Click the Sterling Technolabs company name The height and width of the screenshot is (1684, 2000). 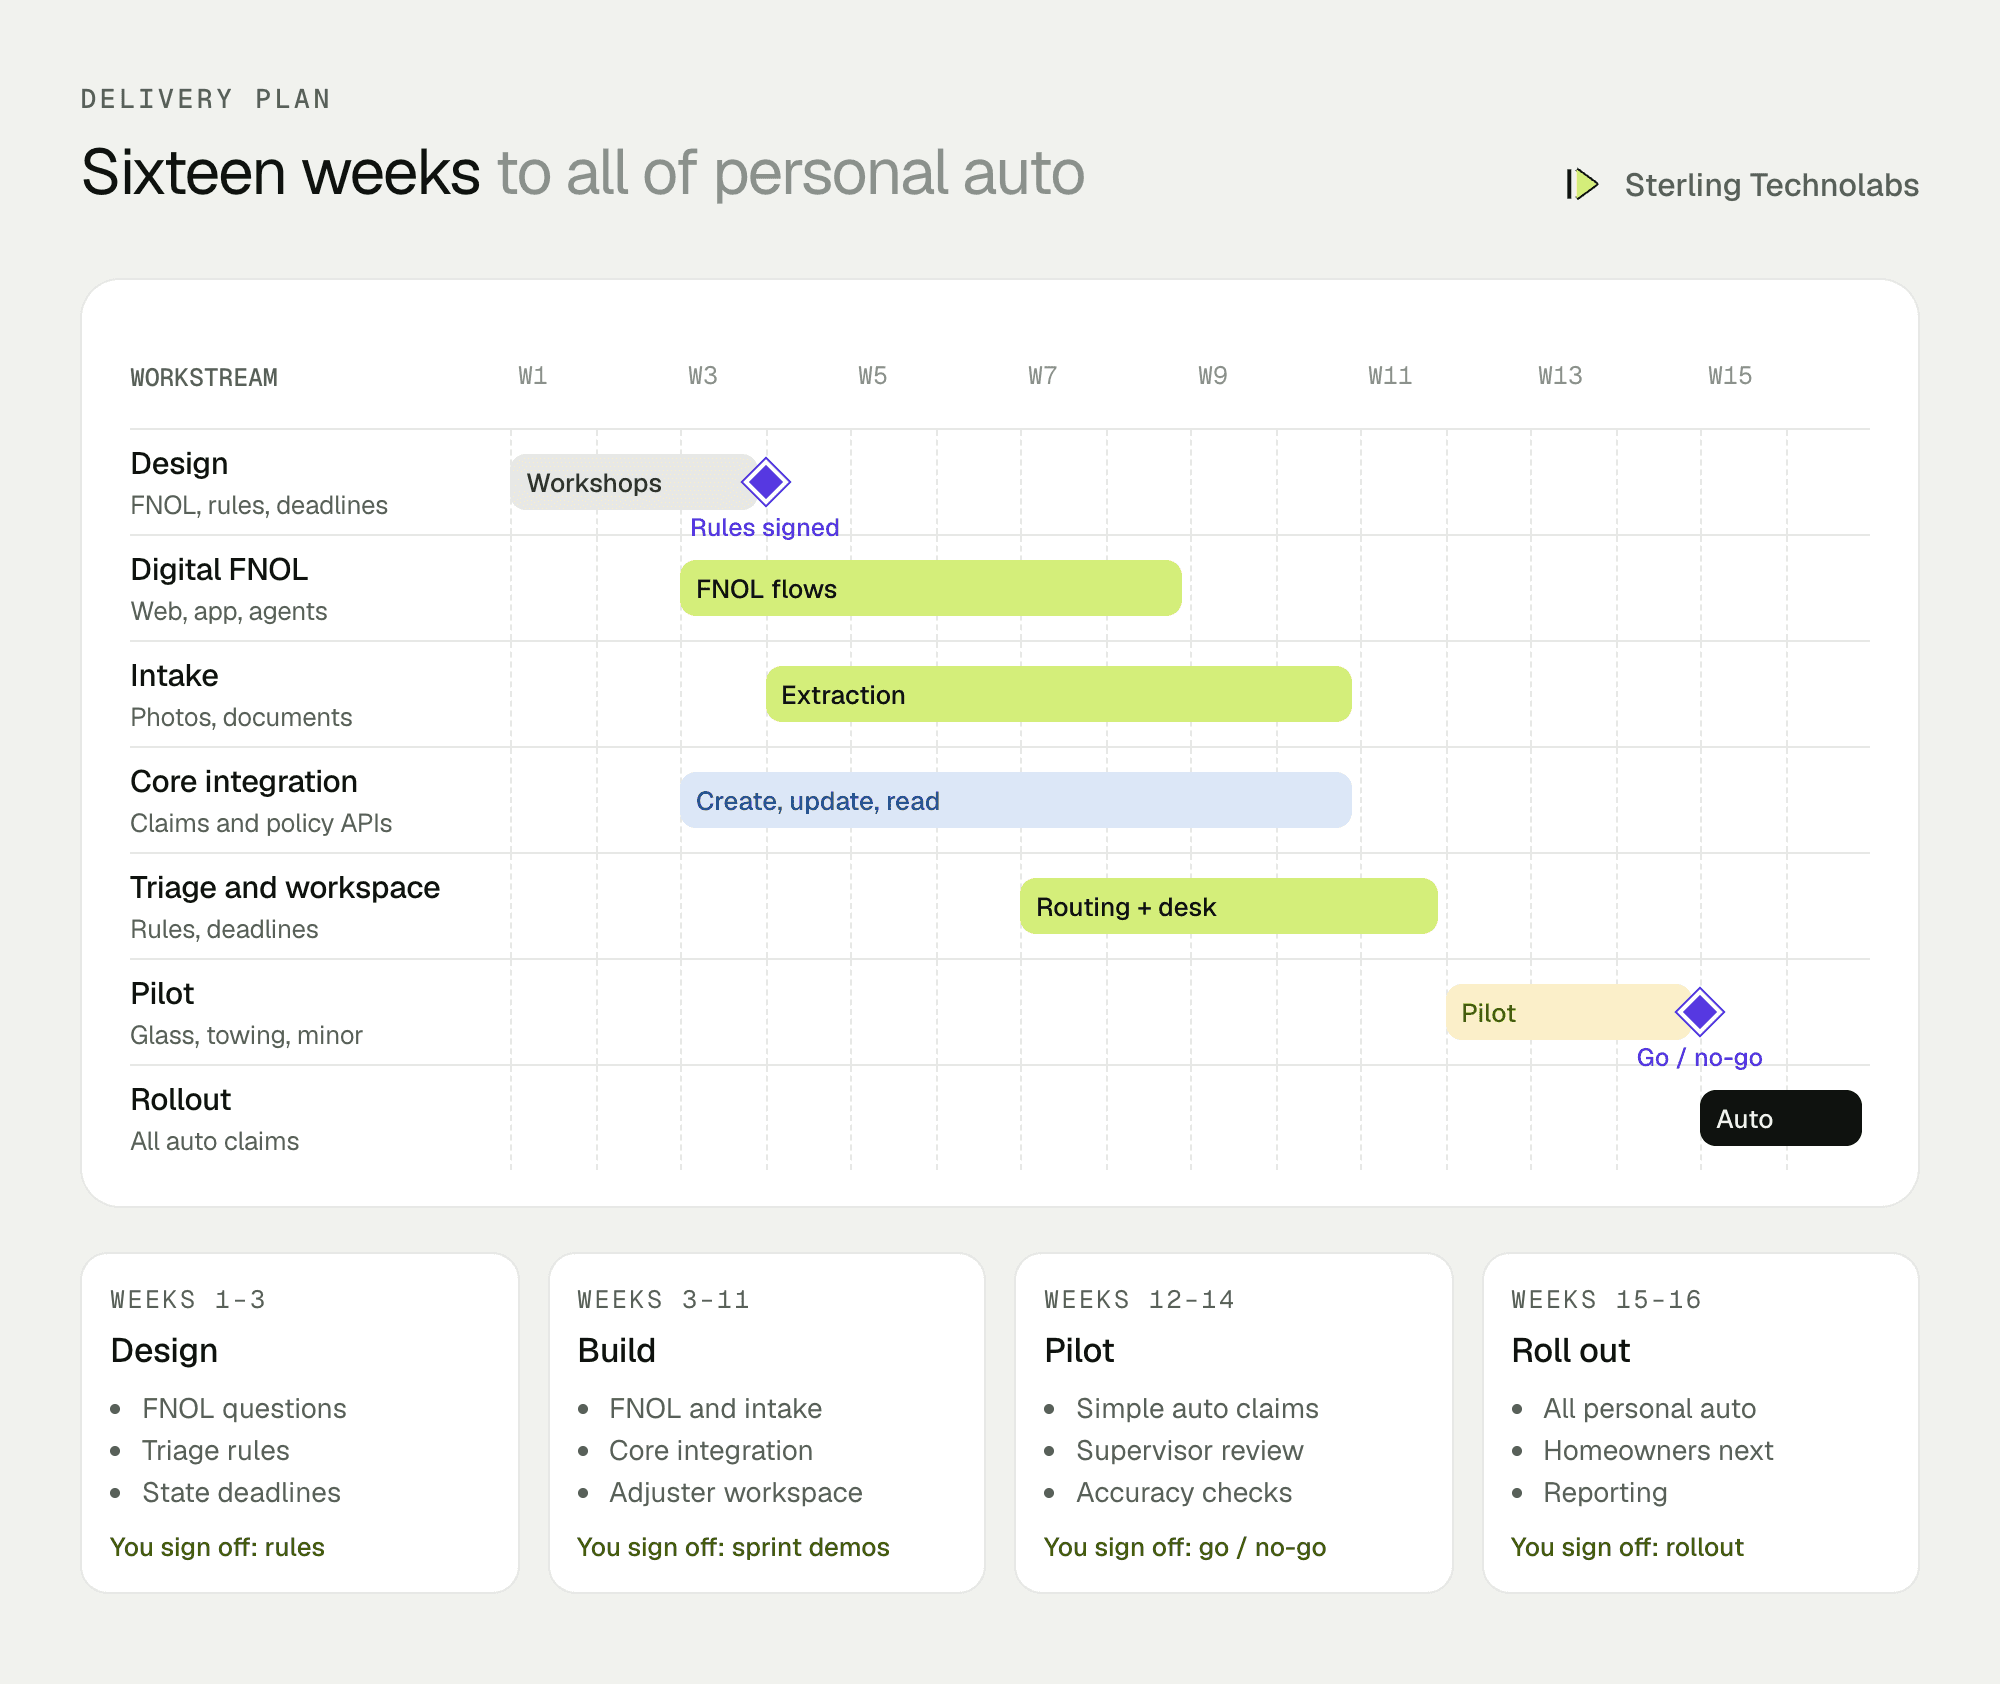(x=1772, y=185)
